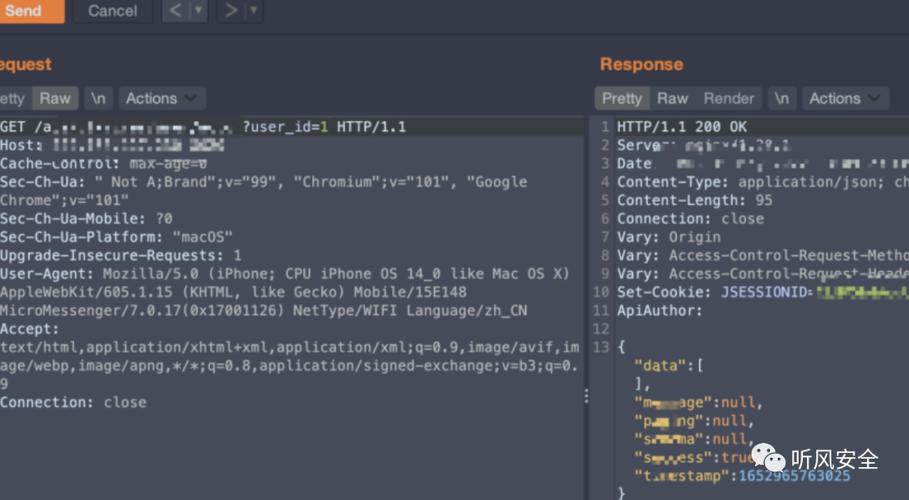The height and width of the screenshot is (500, 909).
Task: Click the WeChat logo watermark icon
Action: point(769,458)
